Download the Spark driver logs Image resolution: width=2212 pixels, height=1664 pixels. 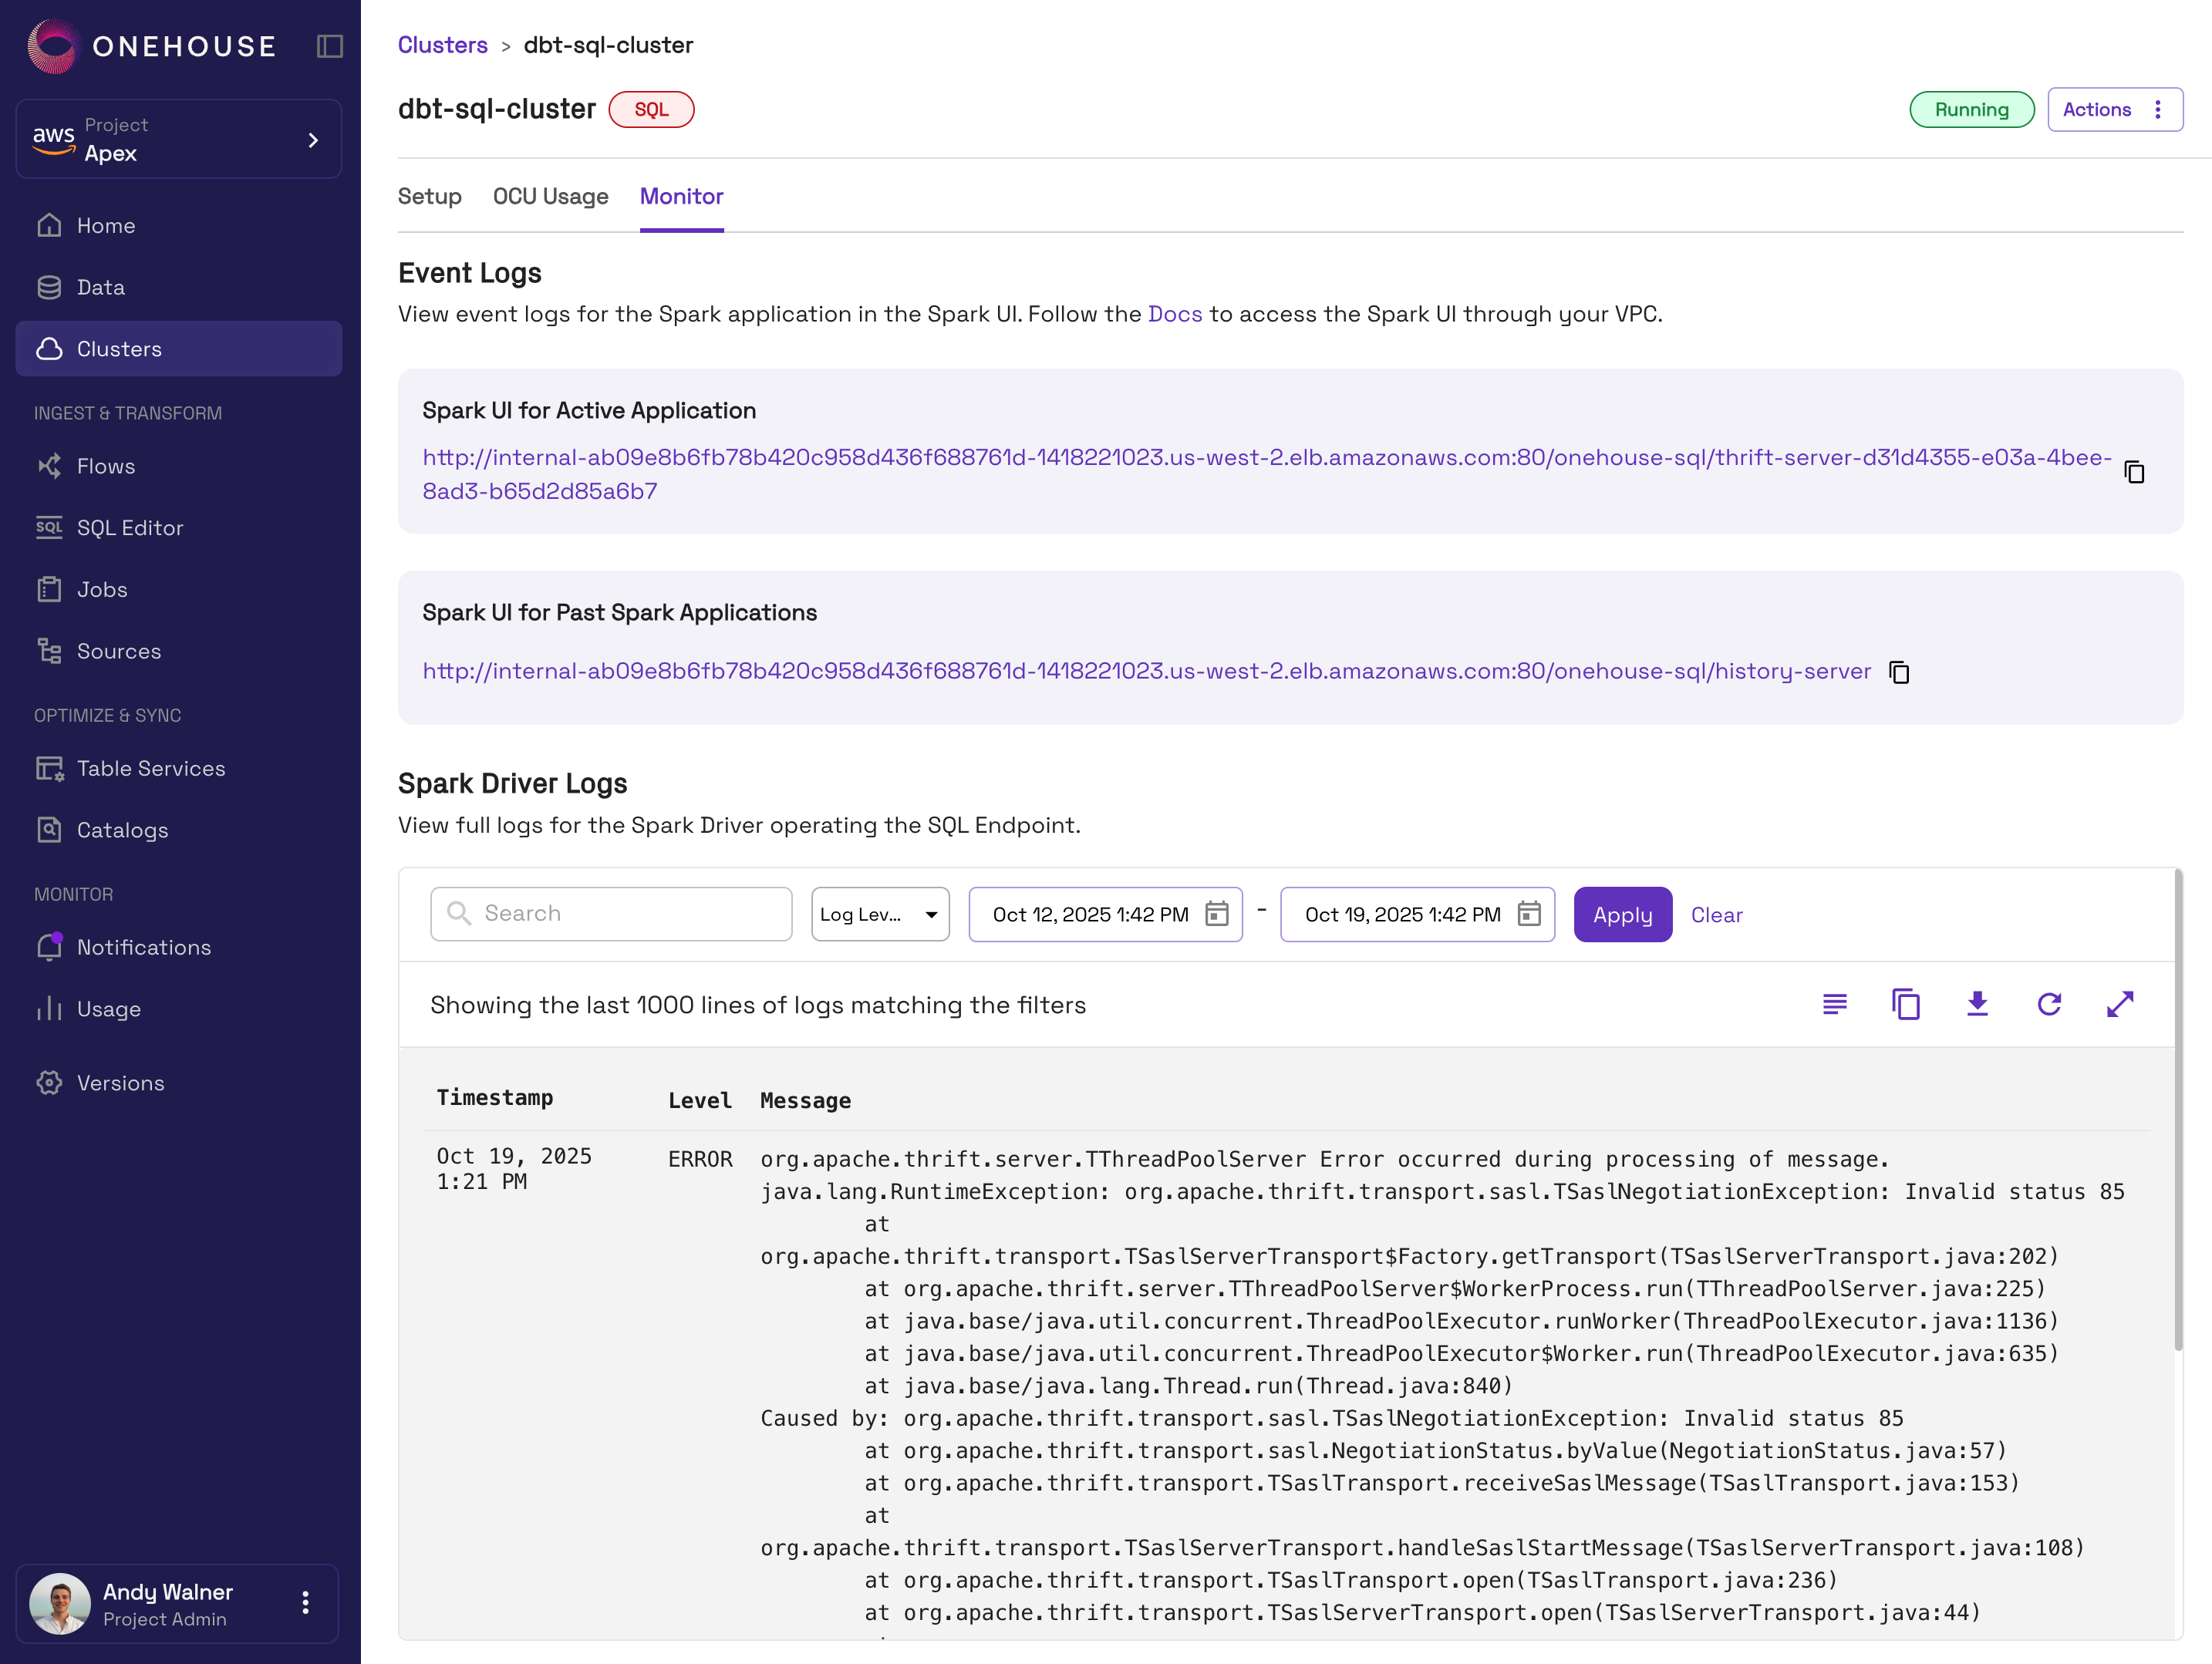(x=1977, y=1004)
